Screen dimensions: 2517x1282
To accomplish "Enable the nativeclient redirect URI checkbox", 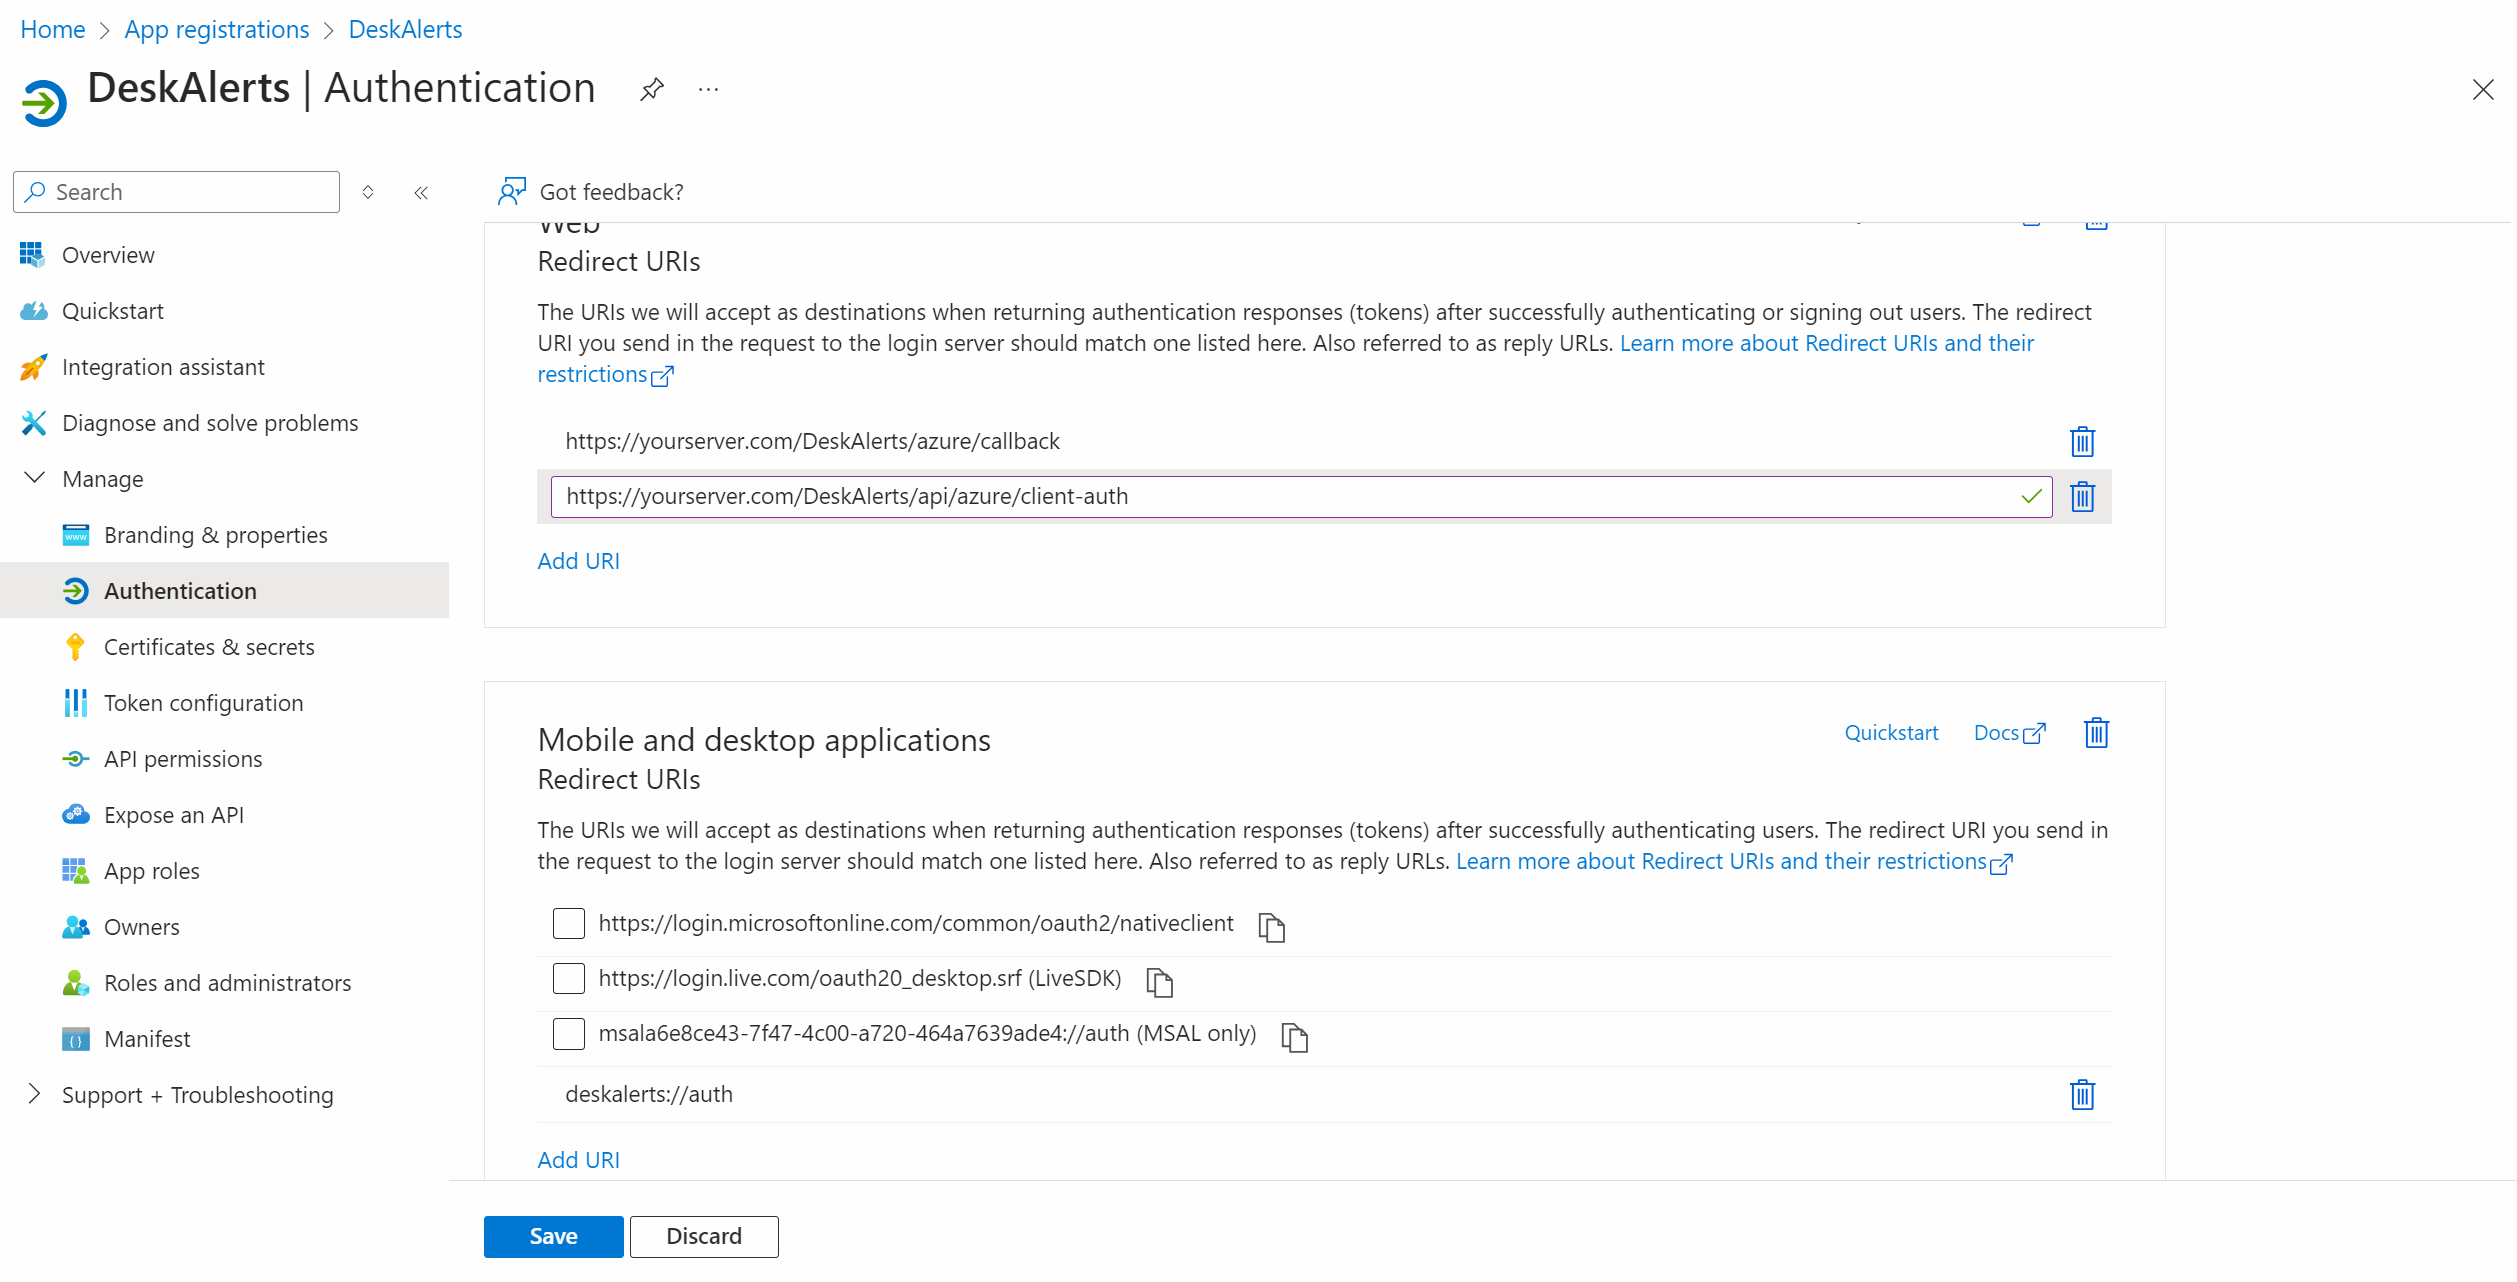I will tap(569, 923).
